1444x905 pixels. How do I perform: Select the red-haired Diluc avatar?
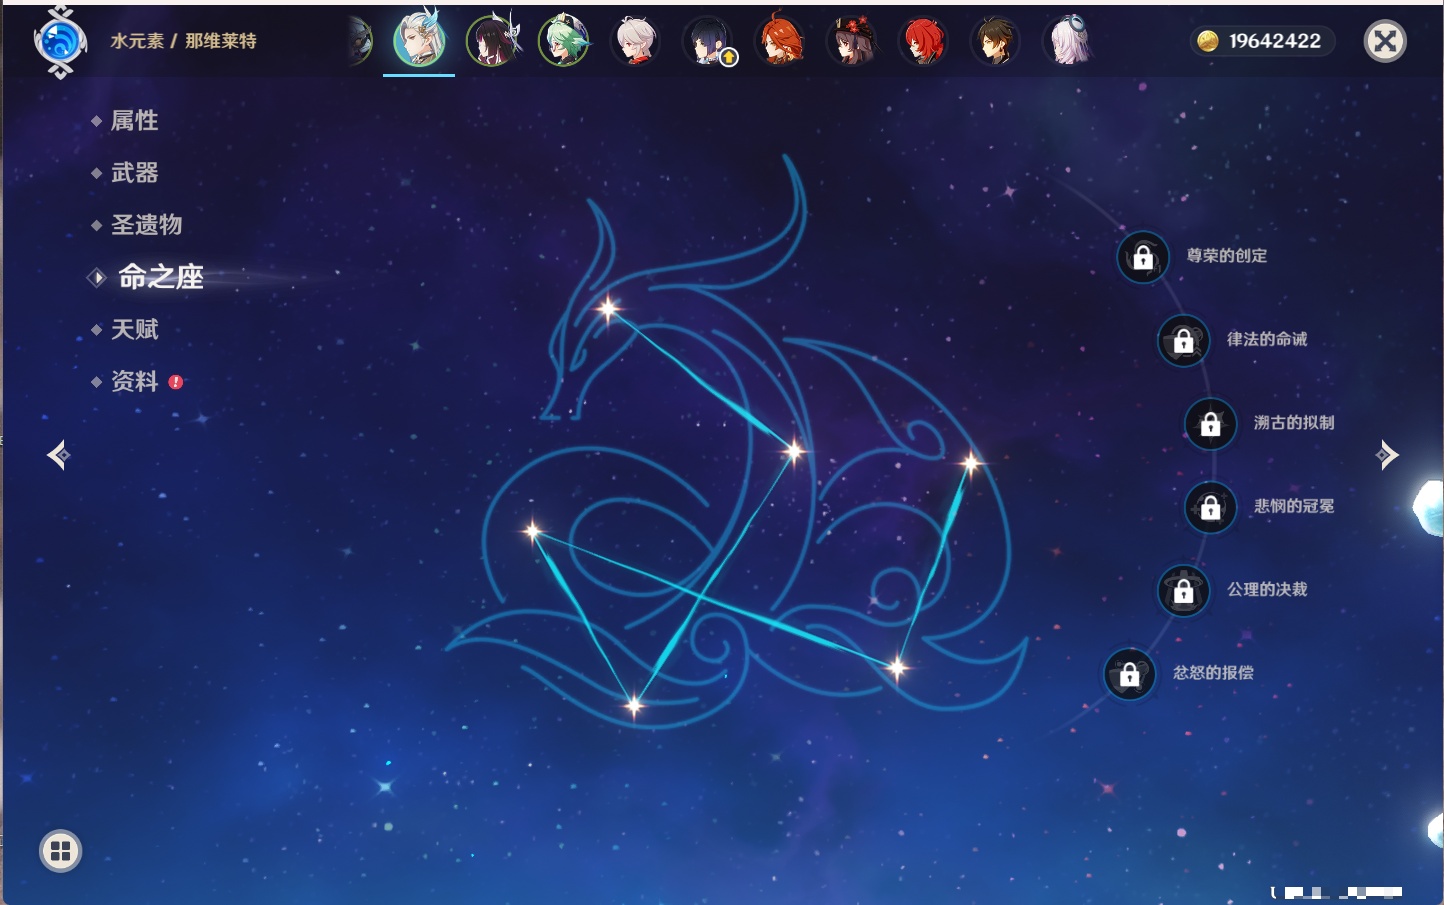[x=923, y=42]
